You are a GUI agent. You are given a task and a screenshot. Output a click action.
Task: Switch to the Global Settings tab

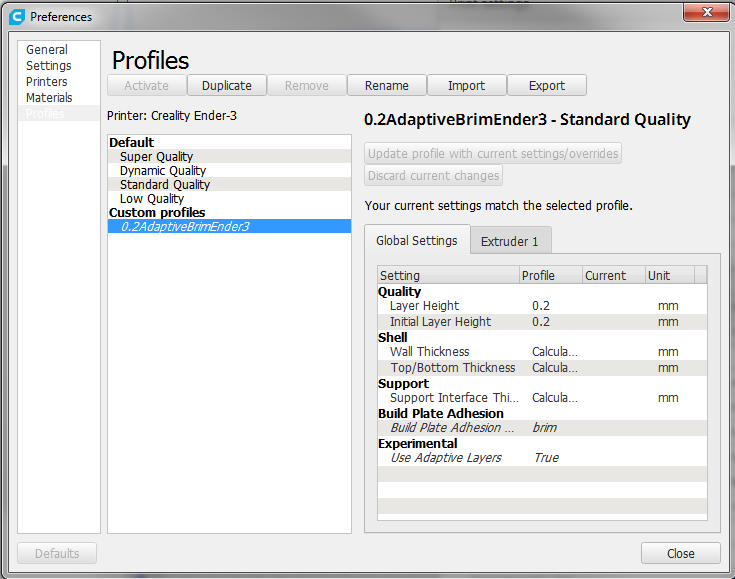(417, 241)
